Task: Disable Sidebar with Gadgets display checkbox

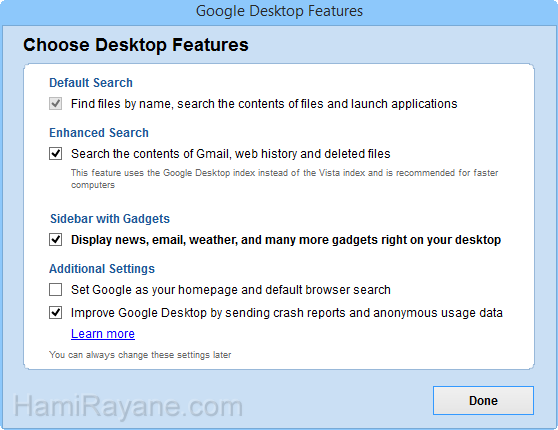Action: tap(56, 240)
